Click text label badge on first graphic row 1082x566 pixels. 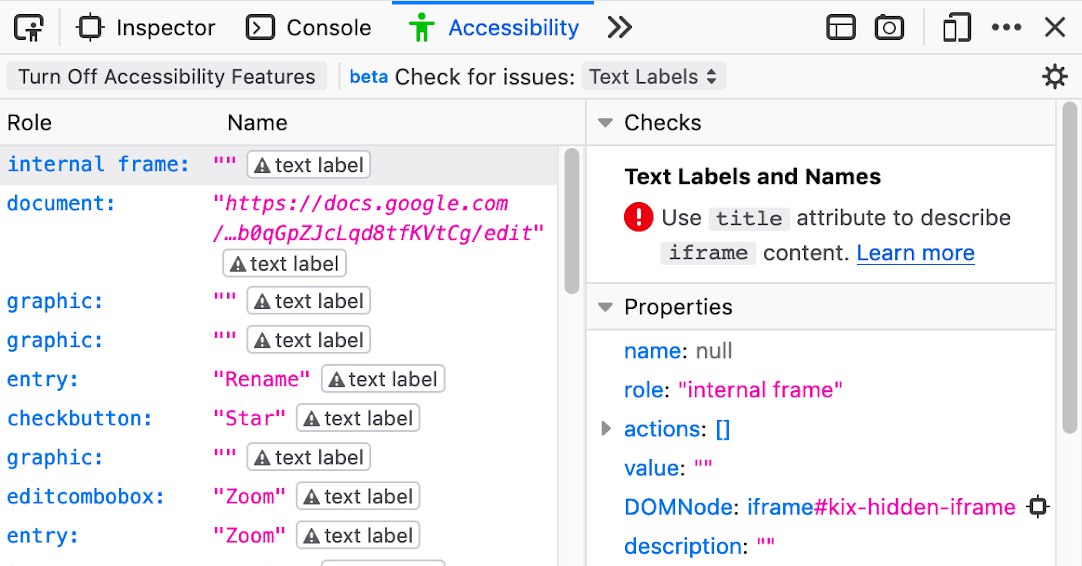pos(308,301)
